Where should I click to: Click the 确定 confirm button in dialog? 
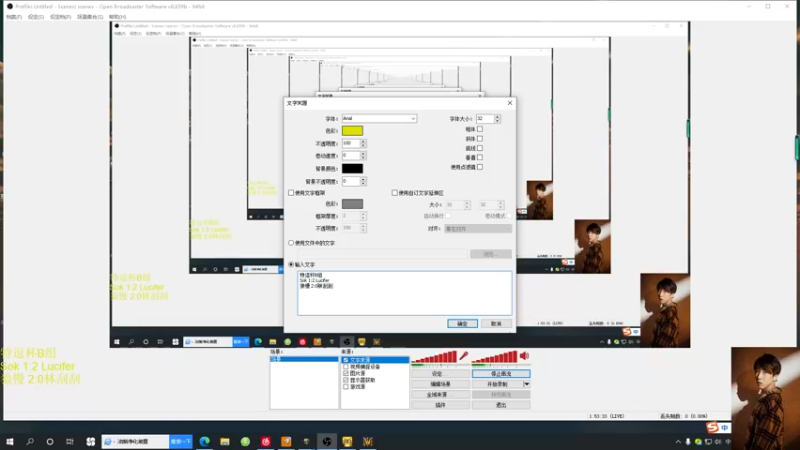point(462,323)
